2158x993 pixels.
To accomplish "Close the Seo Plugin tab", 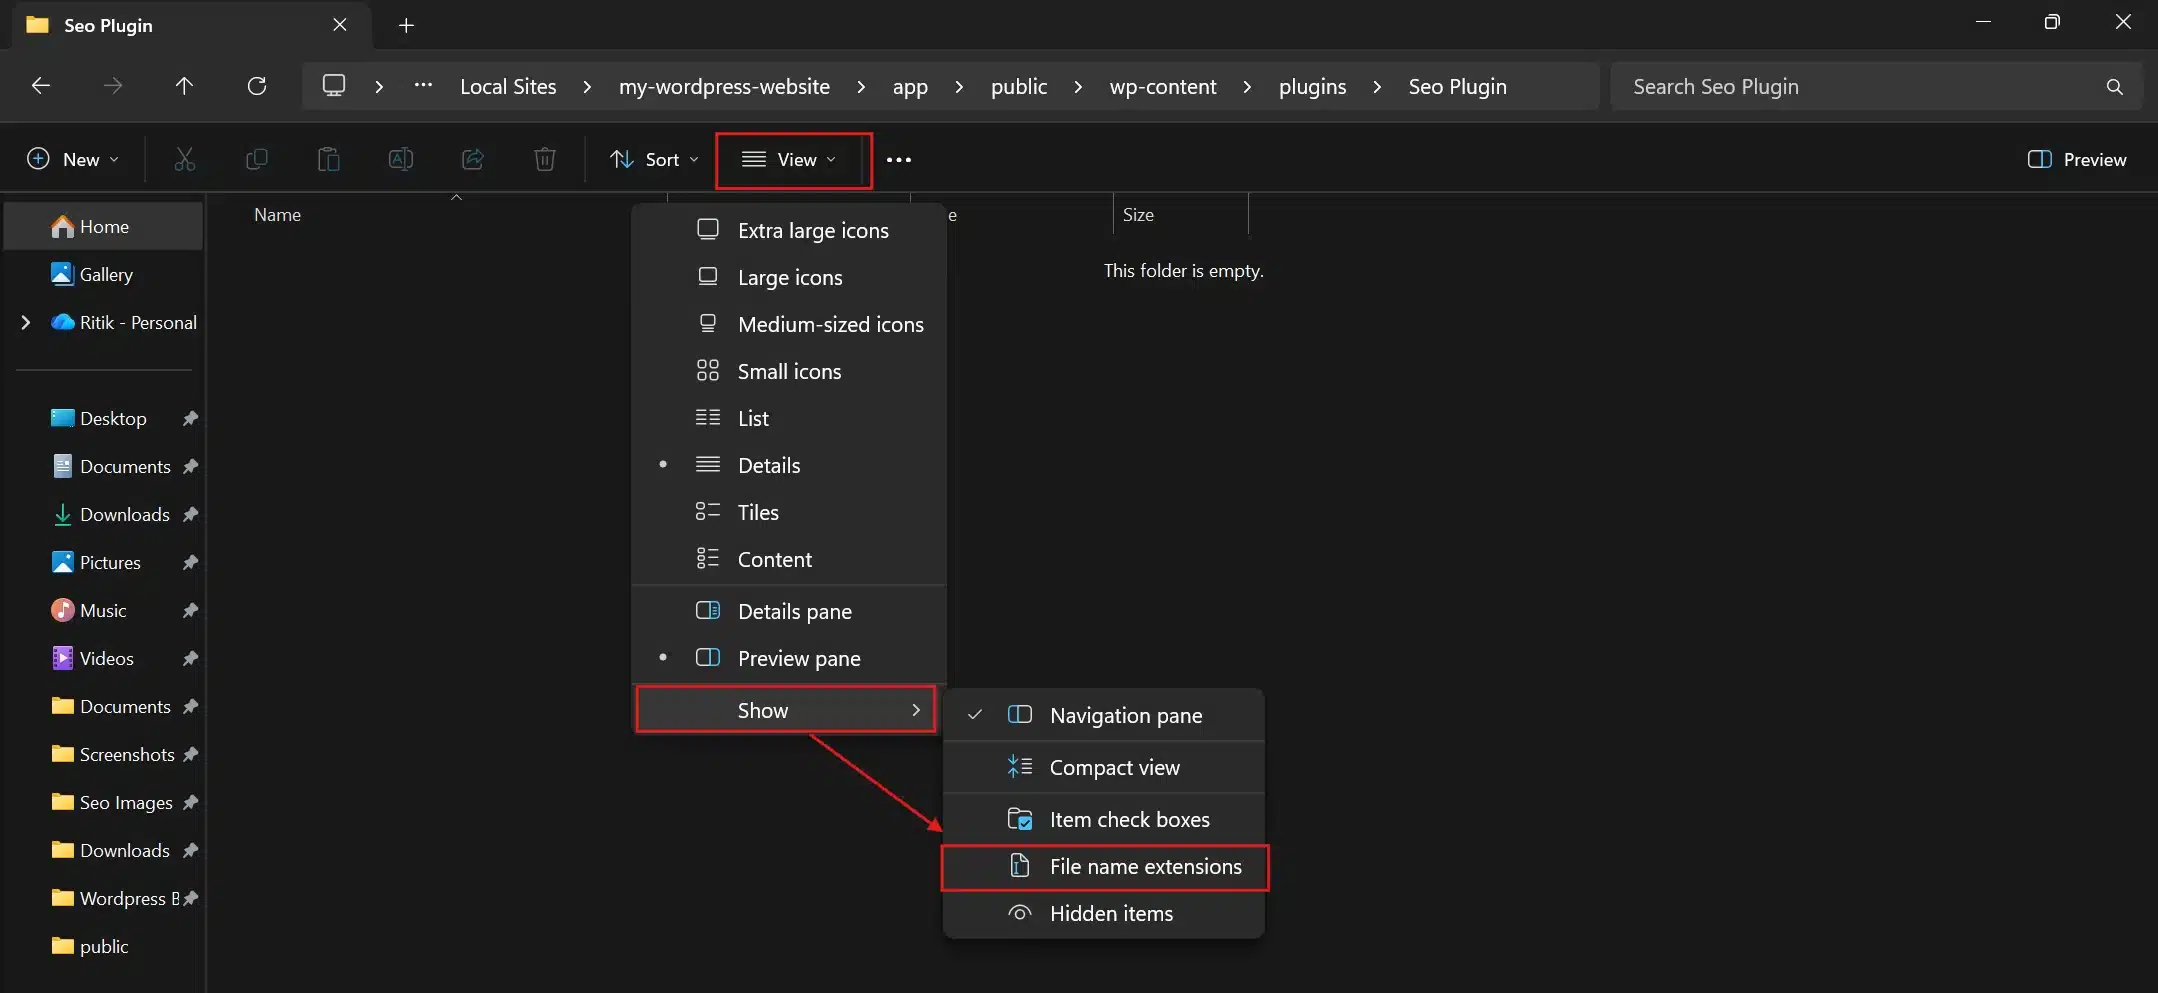I will [340, 25].
